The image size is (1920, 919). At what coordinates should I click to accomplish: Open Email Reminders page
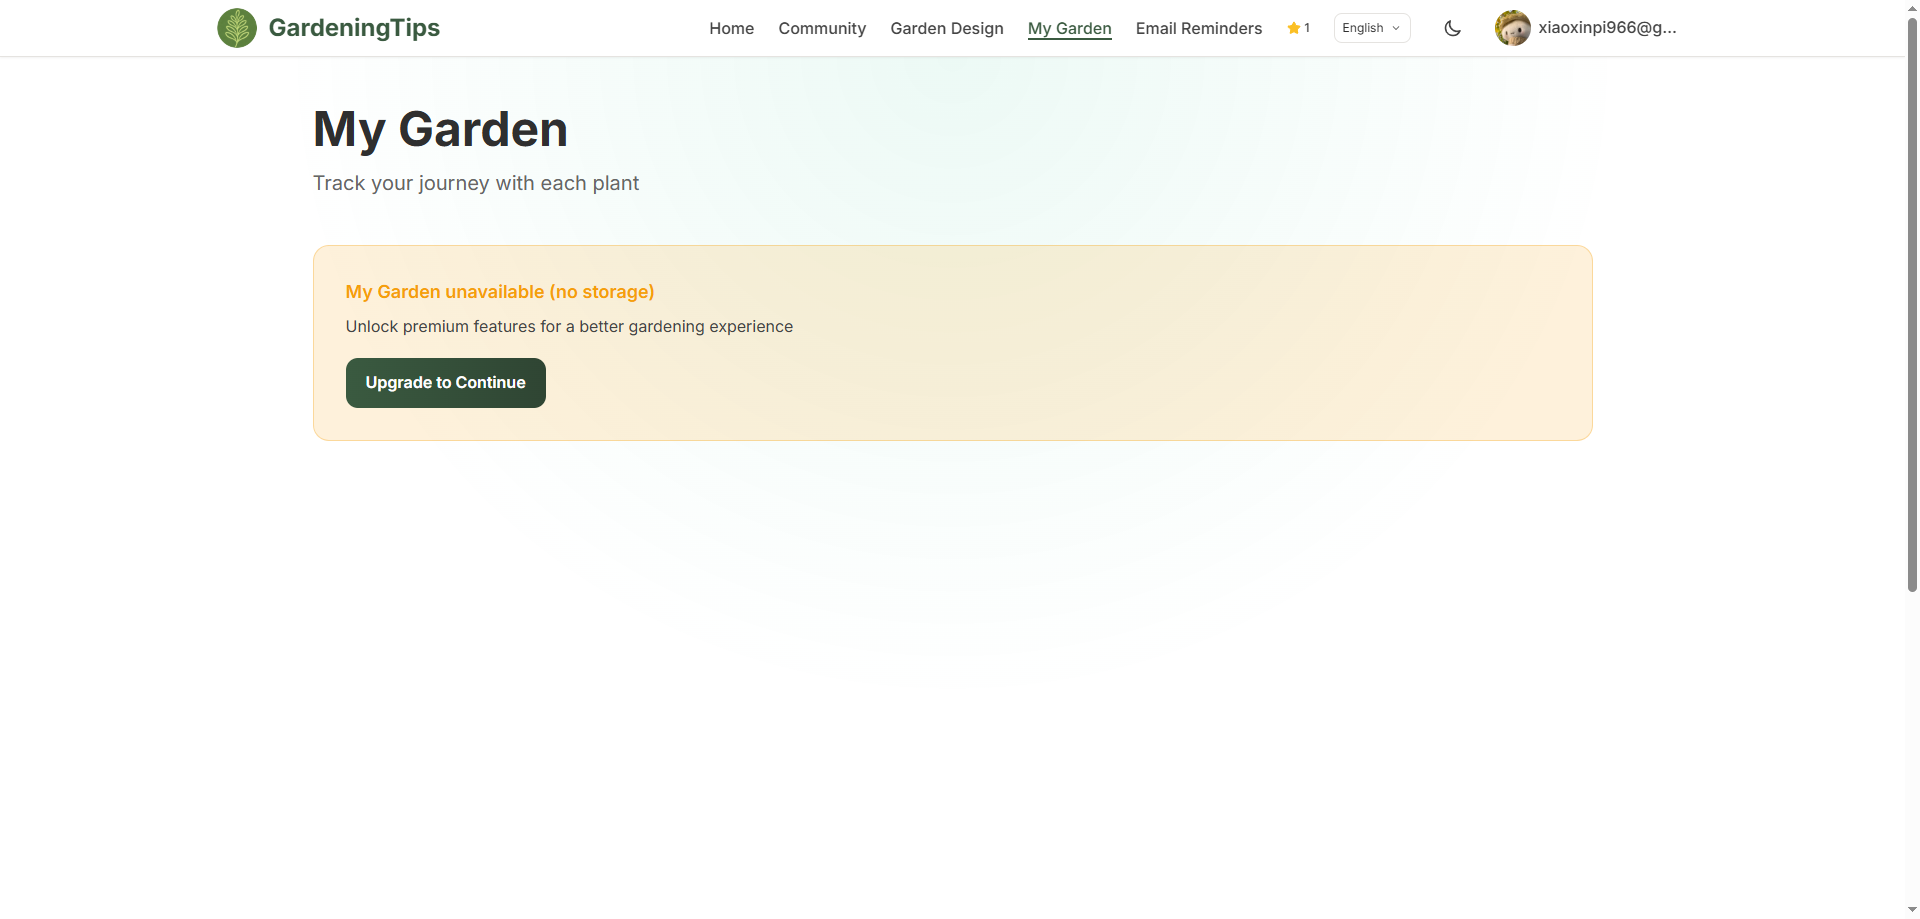point(1198,28)
